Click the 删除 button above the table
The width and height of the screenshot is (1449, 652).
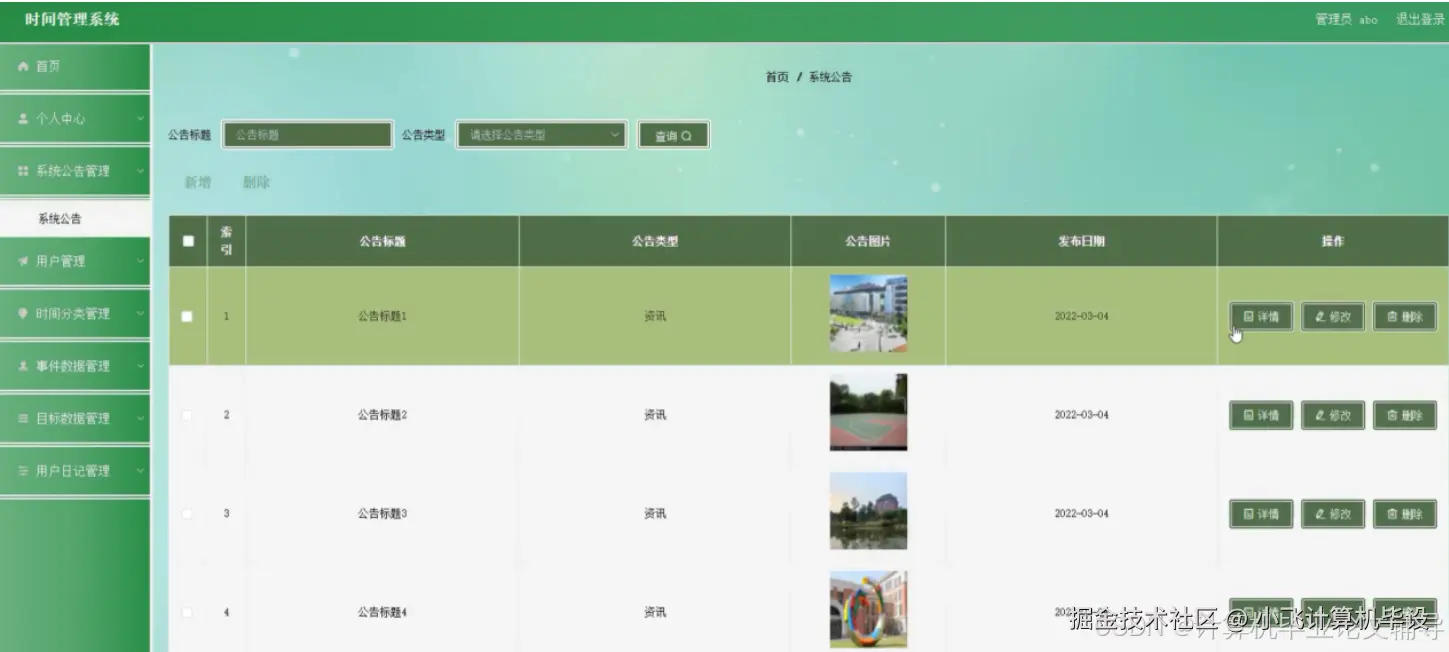point(256,183)
